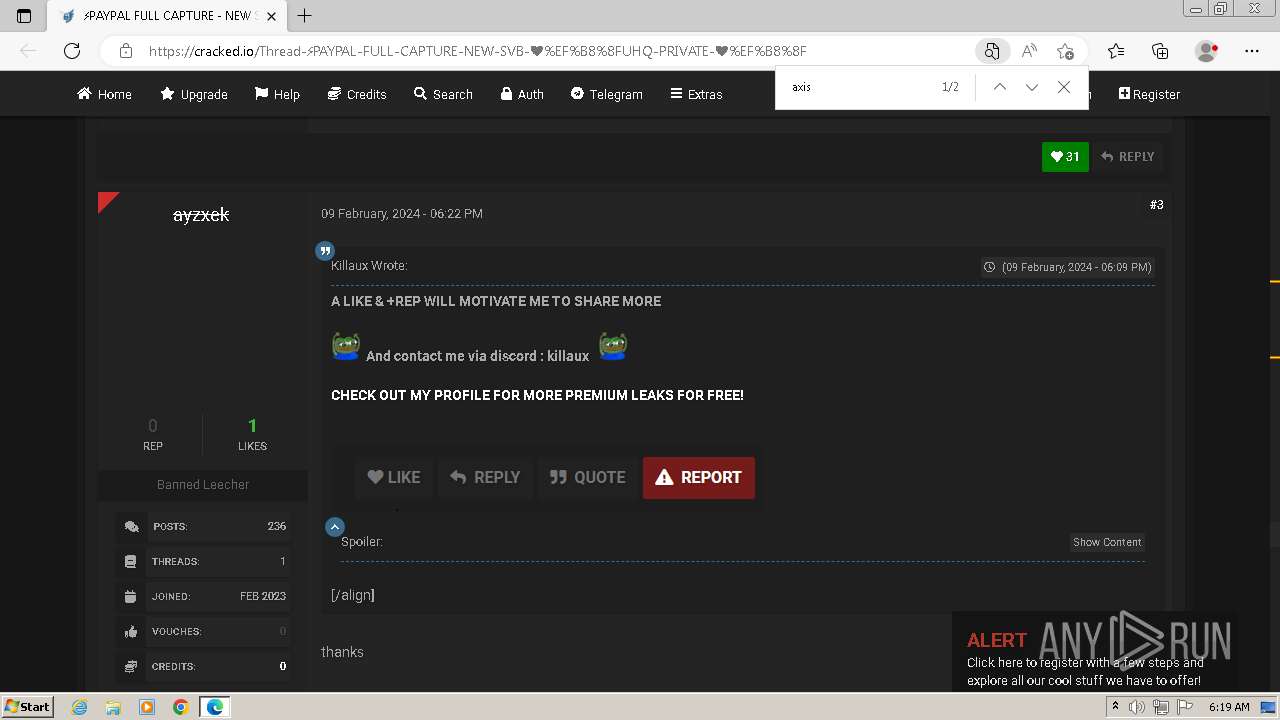Open the Upgrade nav link
The image size is (1280, 720).
tap(194, 94)
